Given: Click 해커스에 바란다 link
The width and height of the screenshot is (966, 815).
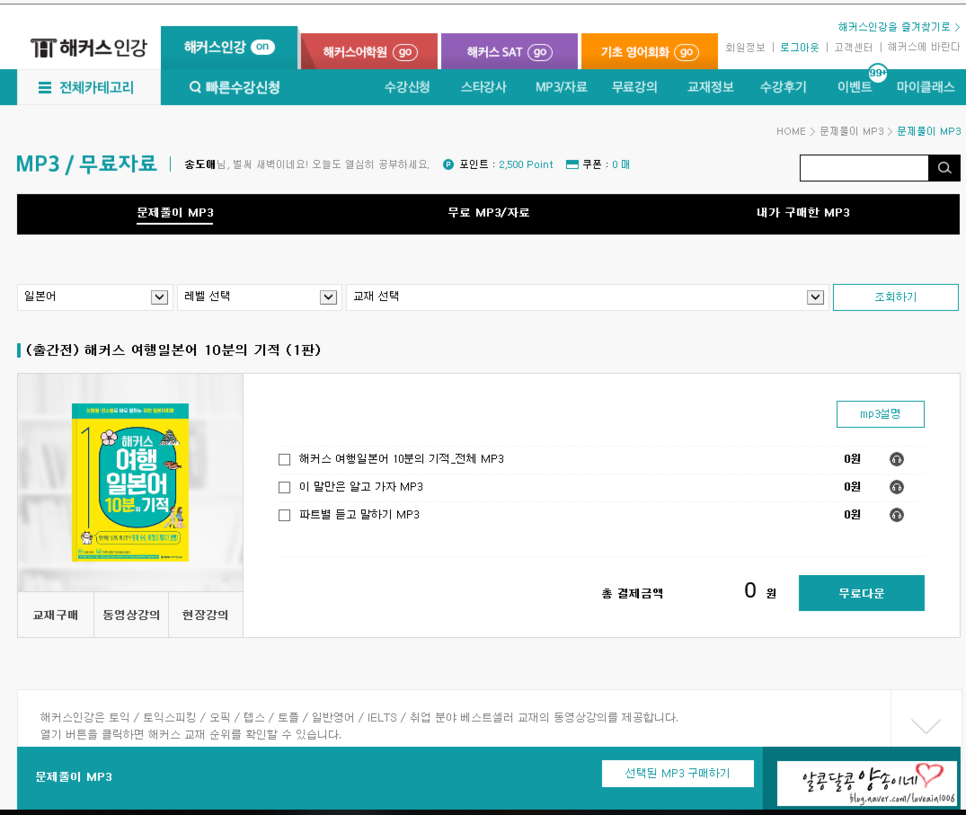Looking at the screenshot, I should (x=923, y=47).
